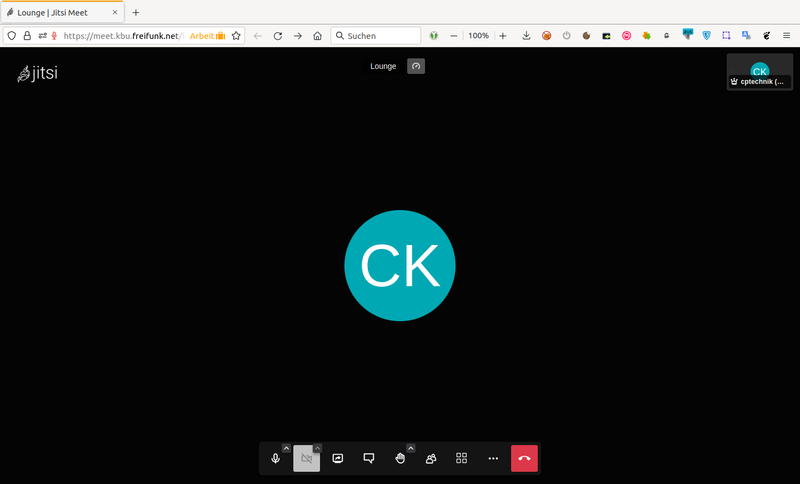Viewport: 800px width, 484px height.
Task: Open the more actions menu
Action: tap(493, 458)
